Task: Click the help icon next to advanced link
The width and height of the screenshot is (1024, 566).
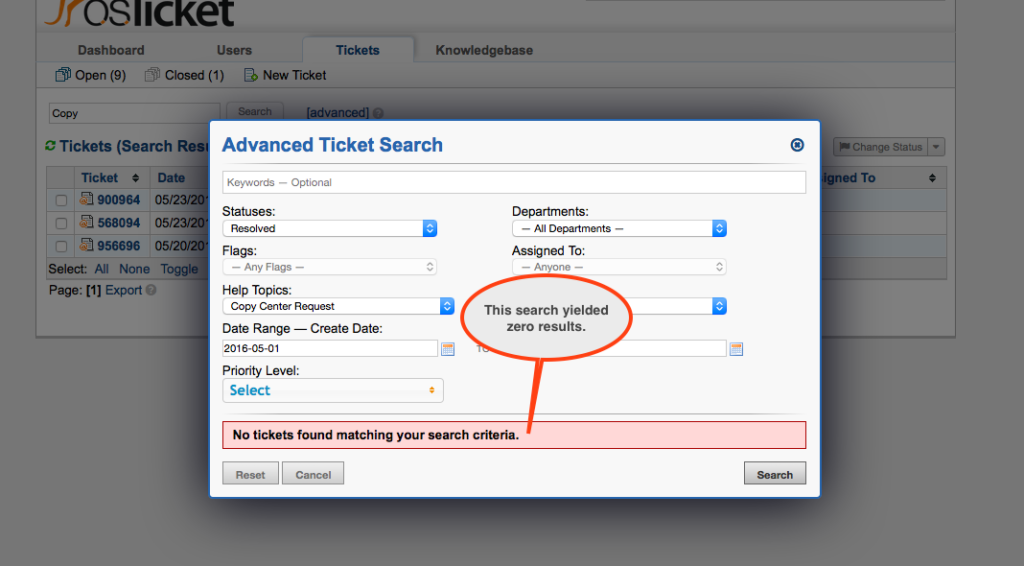Action: 377,113
